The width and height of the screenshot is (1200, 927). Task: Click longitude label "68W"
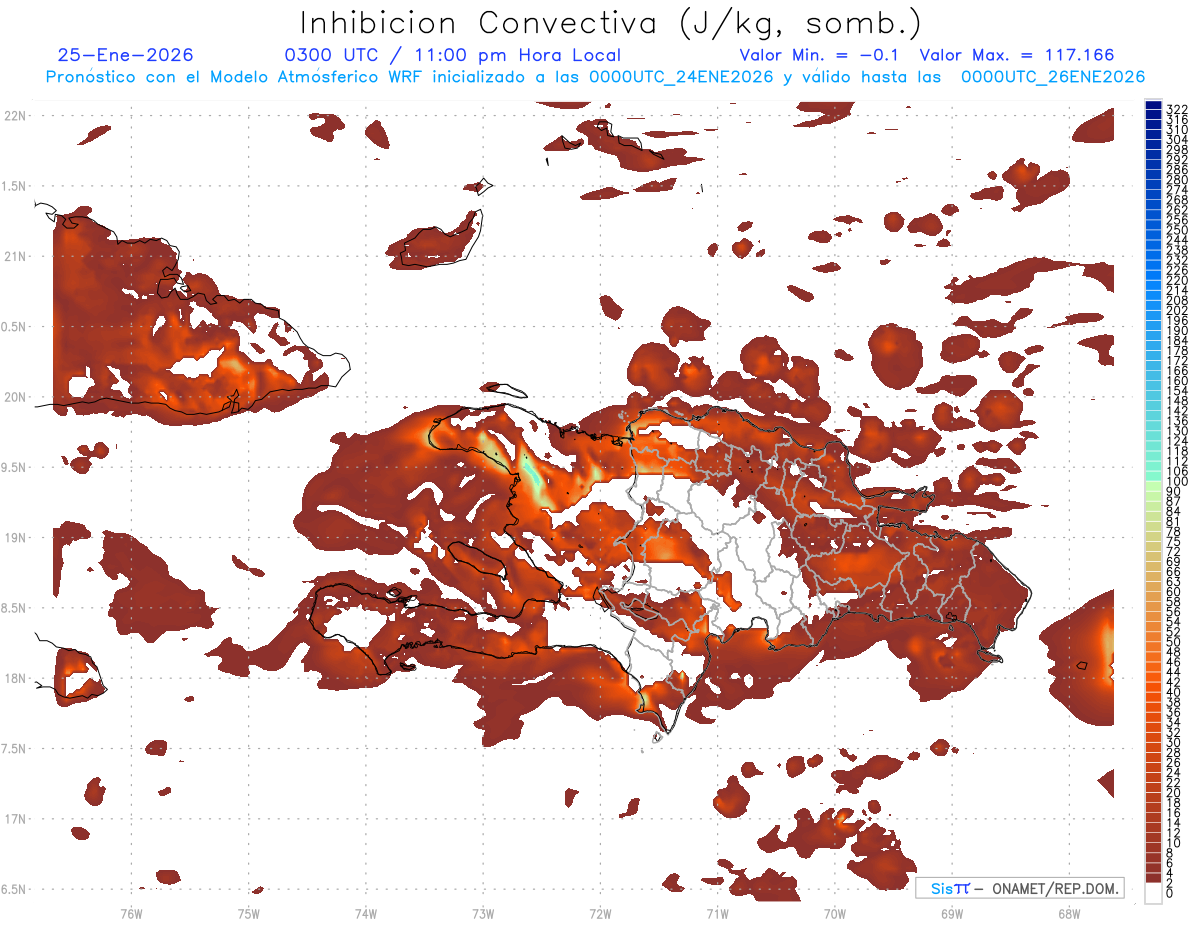(1069, 913)
